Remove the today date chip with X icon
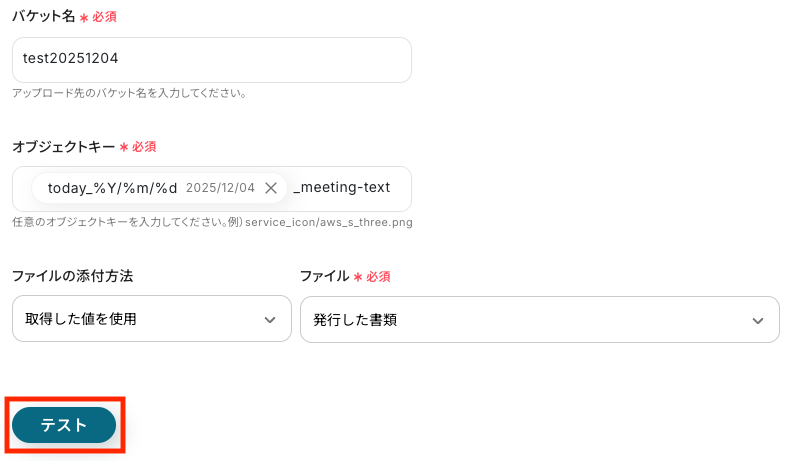This screenshot has width=793, height=461. point(270,188)
